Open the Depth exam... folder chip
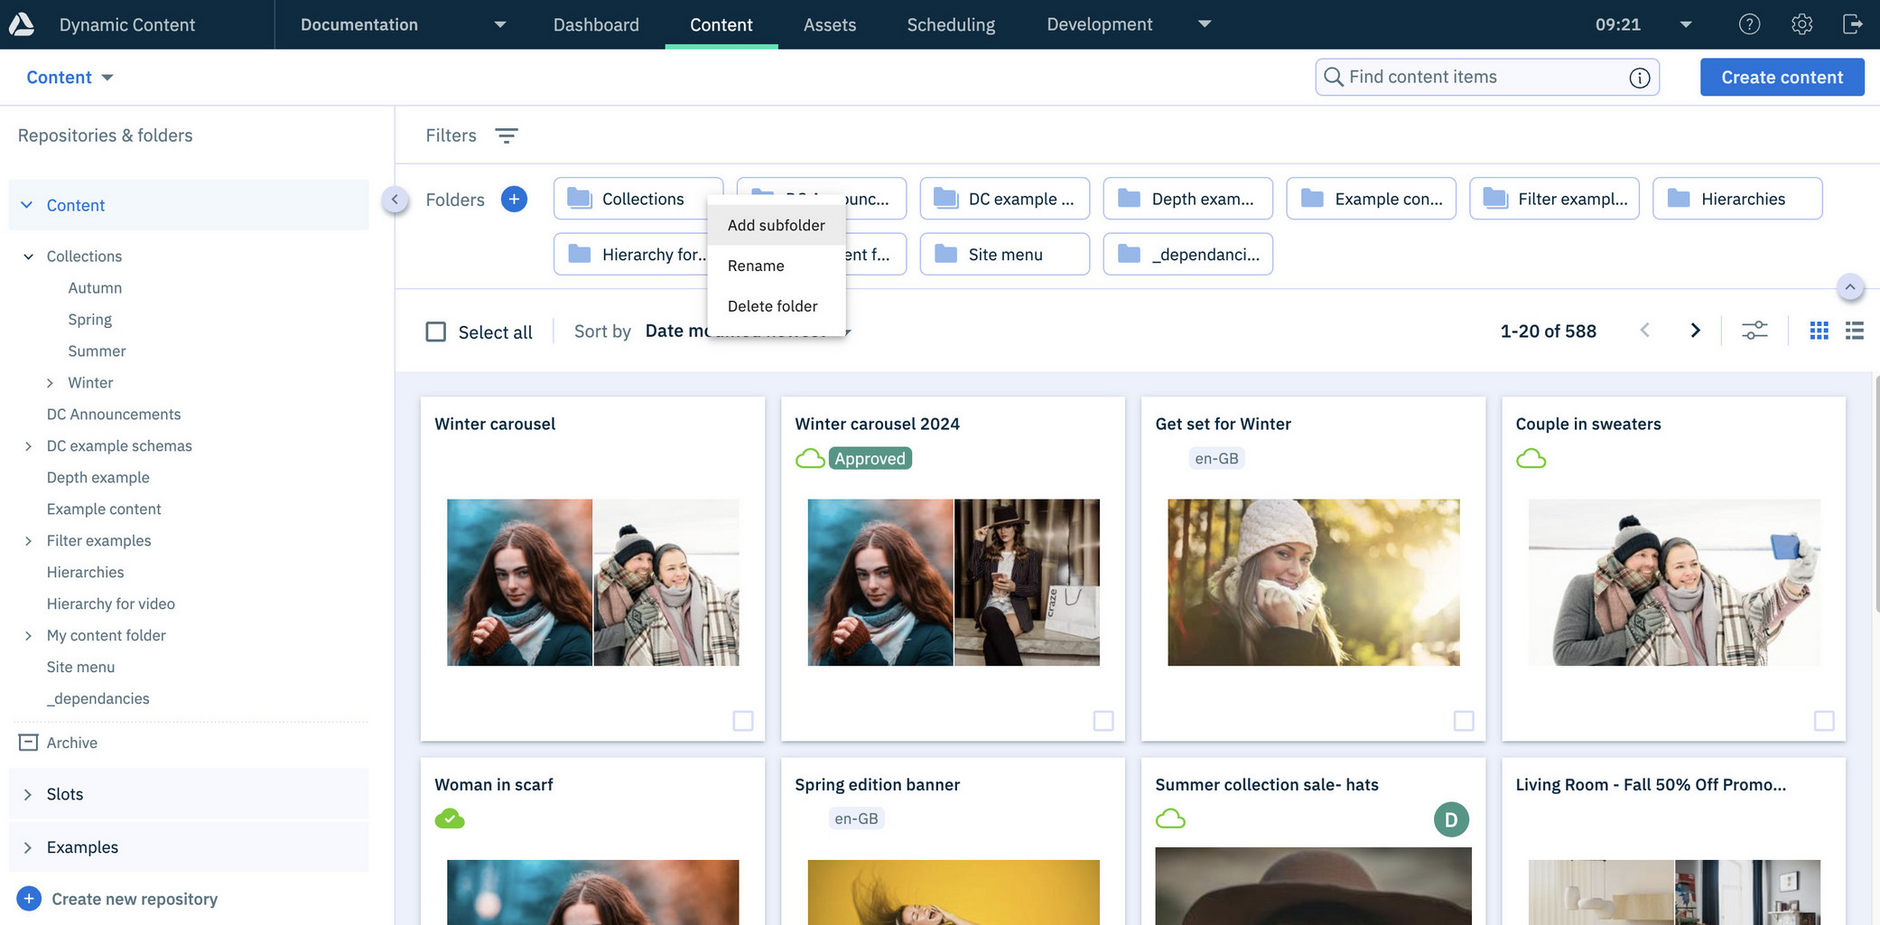The height and width of the screenshot is (925, 1880). point(1188,199)
